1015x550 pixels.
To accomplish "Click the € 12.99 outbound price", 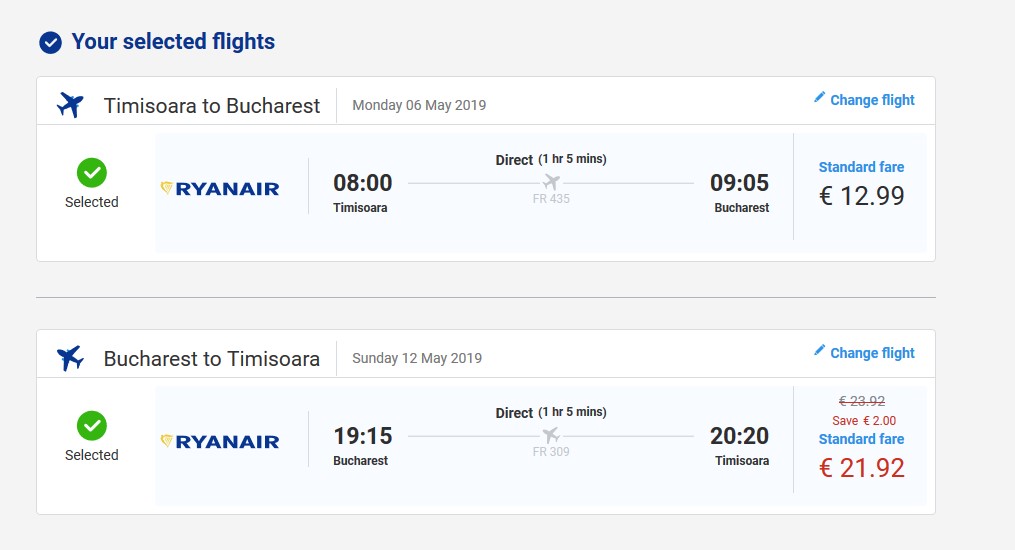I will tap(862, 196).
